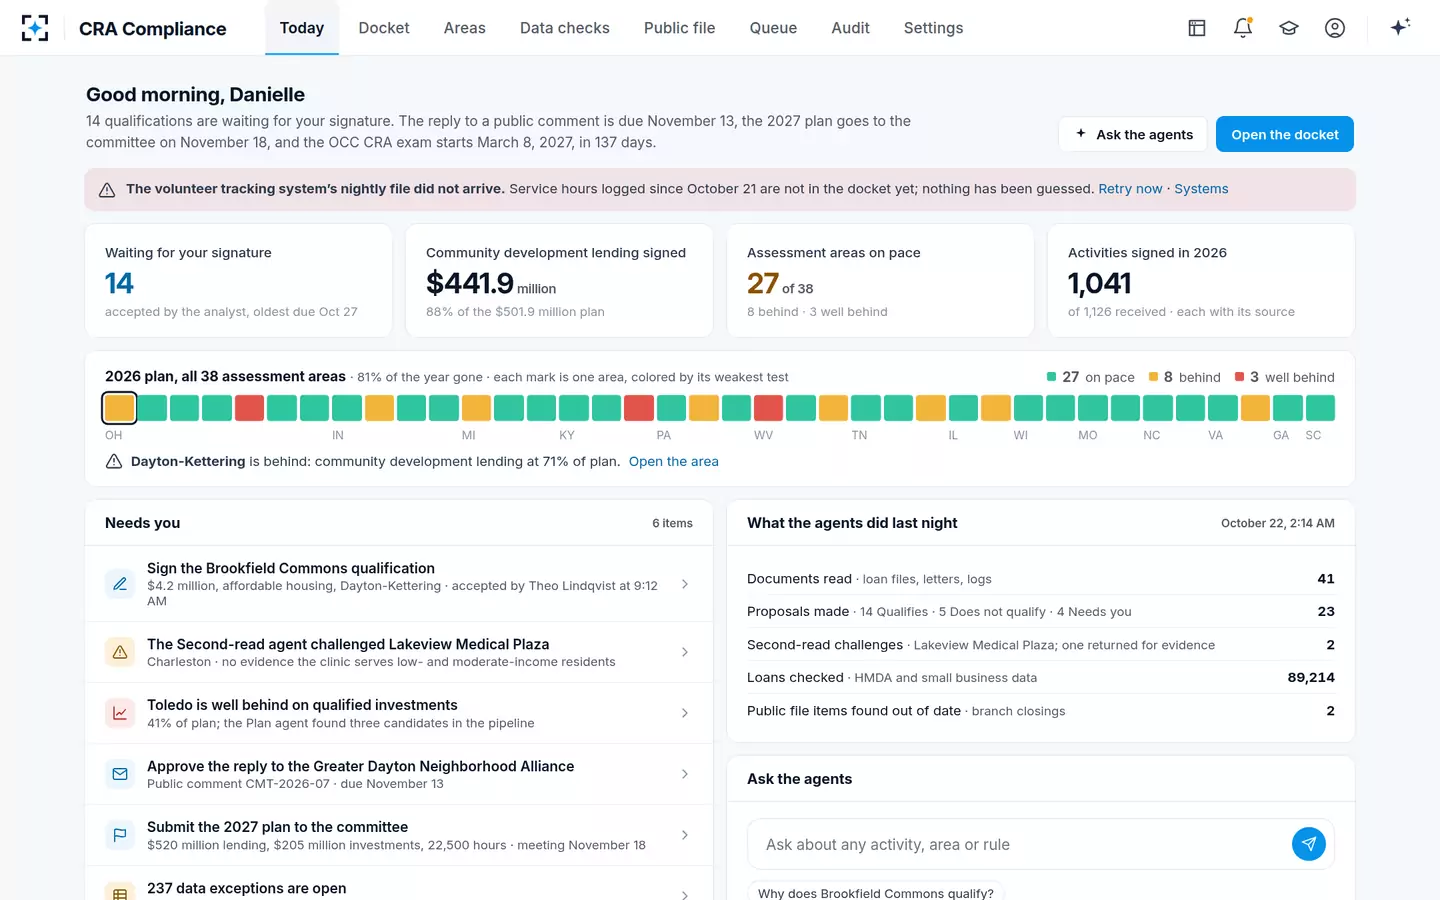Click the chart icon beside Toledo item
The width and height of the screenshot is (1440, 900).
[120, 713]
